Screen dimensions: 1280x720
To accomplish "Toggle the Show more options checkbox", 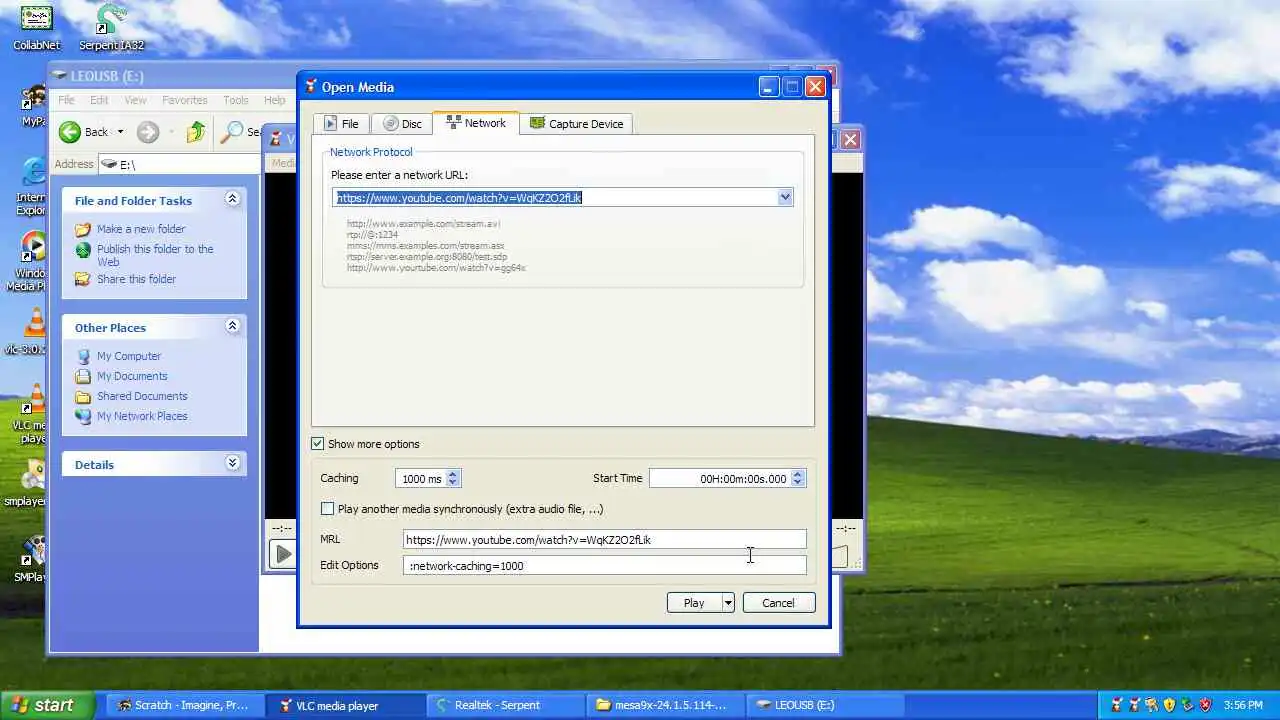I will click(318, 444).
